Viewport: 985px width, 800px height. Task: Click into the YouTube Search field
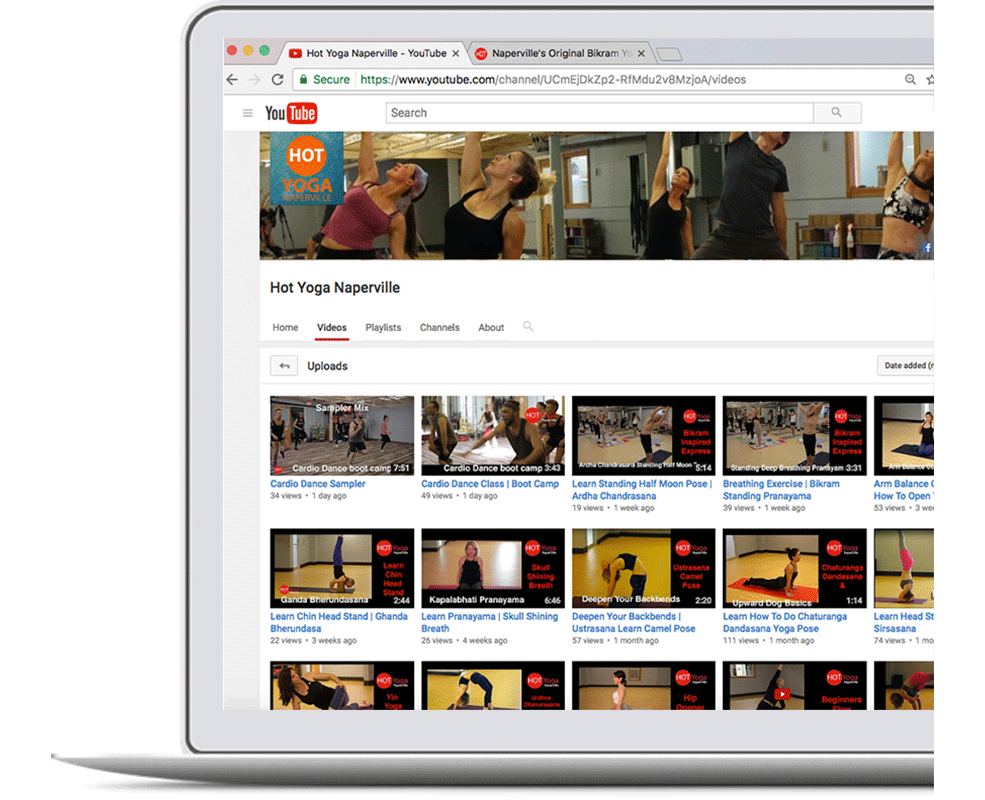click(599, 113)
